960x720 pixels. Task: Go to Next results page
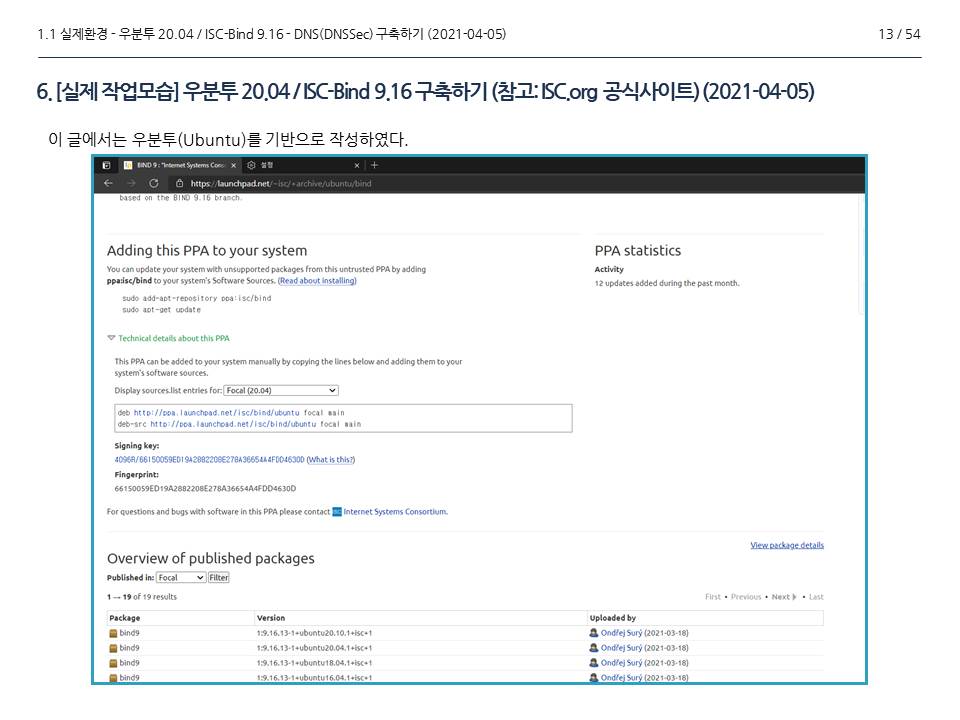tap(784, 597)
